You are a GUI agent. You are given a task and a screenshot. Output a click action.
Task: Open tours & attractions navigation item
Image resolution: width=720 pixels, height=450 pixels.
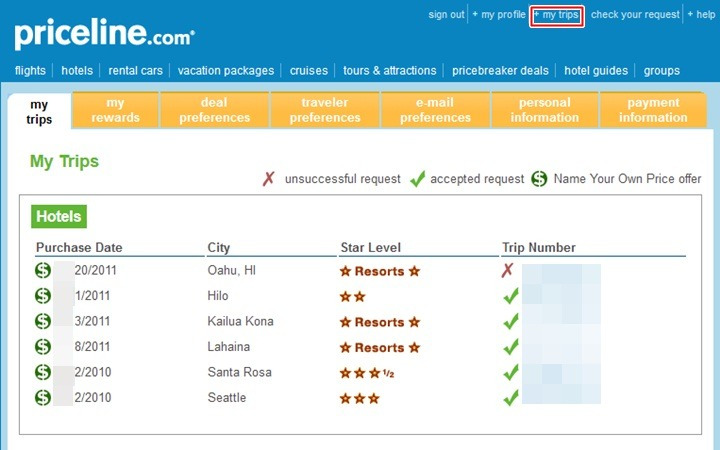pyautogui.click(x=389, y=71)
